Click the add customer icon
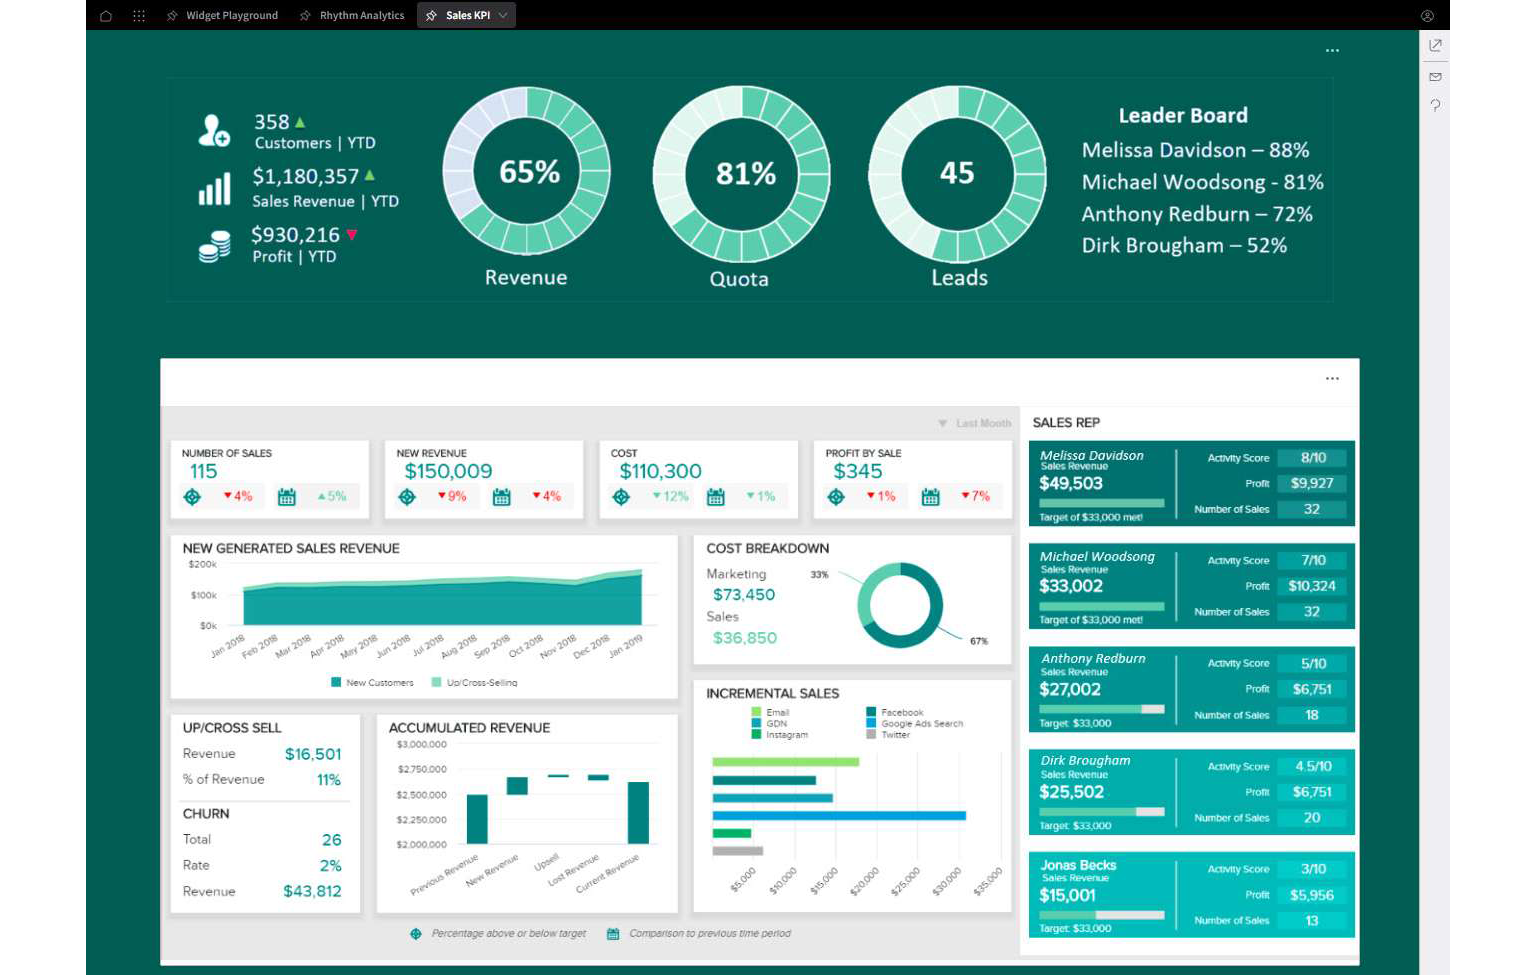1535x975 pixels. coord(213,131)
